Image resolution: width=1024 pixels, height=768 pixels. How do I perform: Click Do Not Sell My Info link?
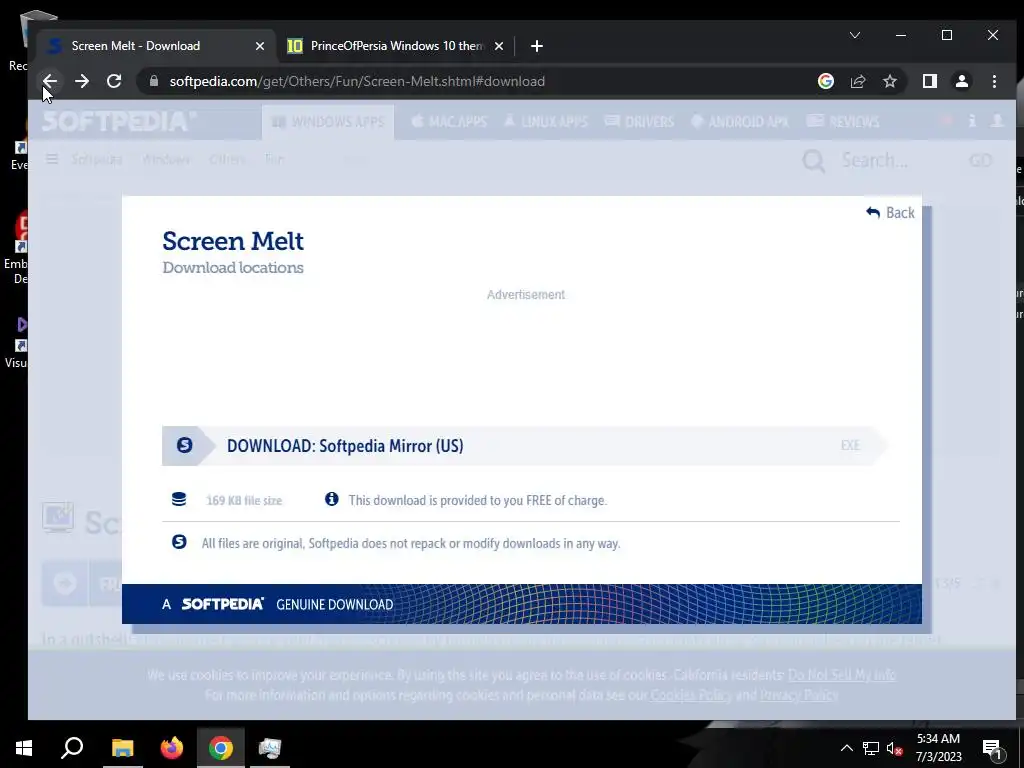[x=842, y=675]
